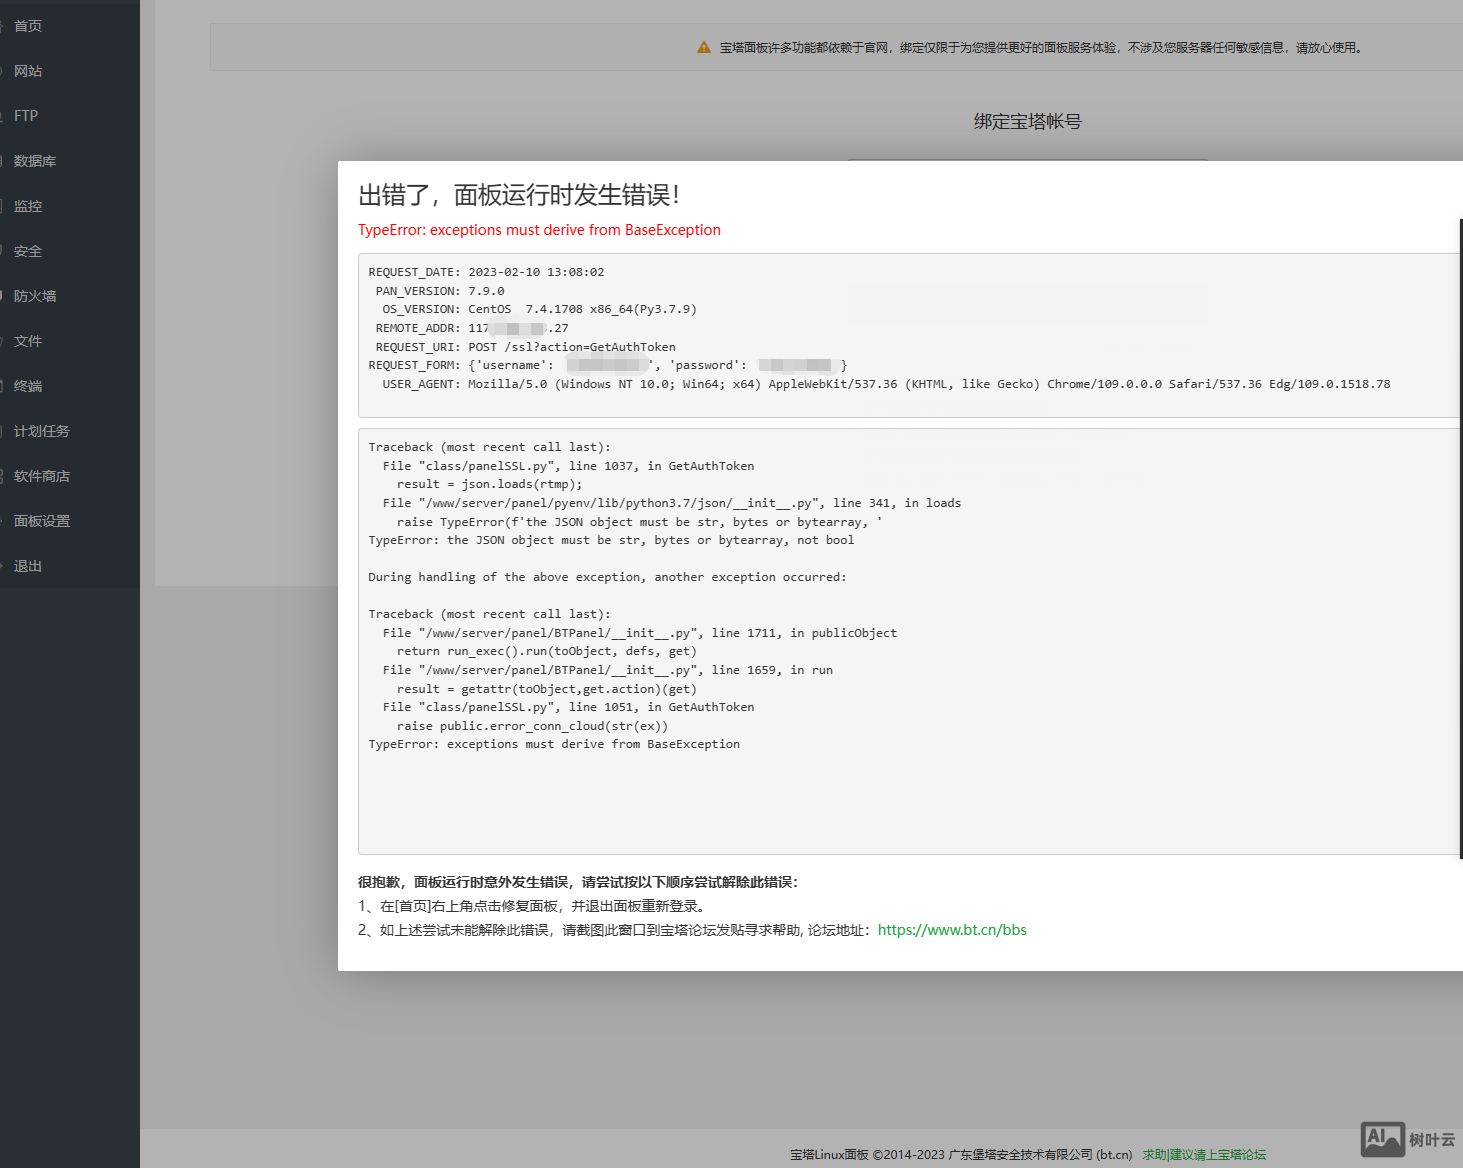Click the 'During handling of the above exception' line
This screenshot has width=1463, height=1168.
[x=607, y=577]
